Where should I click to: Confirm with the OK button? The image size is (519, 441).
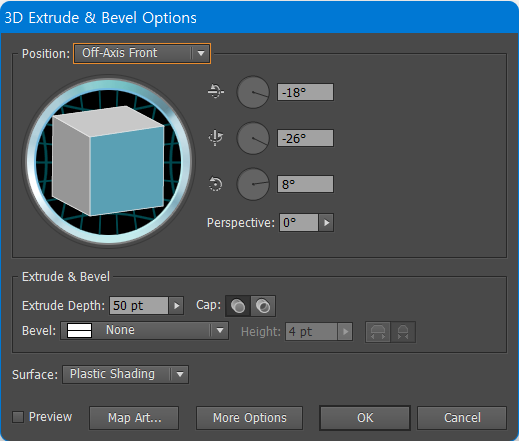tap(365, 418)
